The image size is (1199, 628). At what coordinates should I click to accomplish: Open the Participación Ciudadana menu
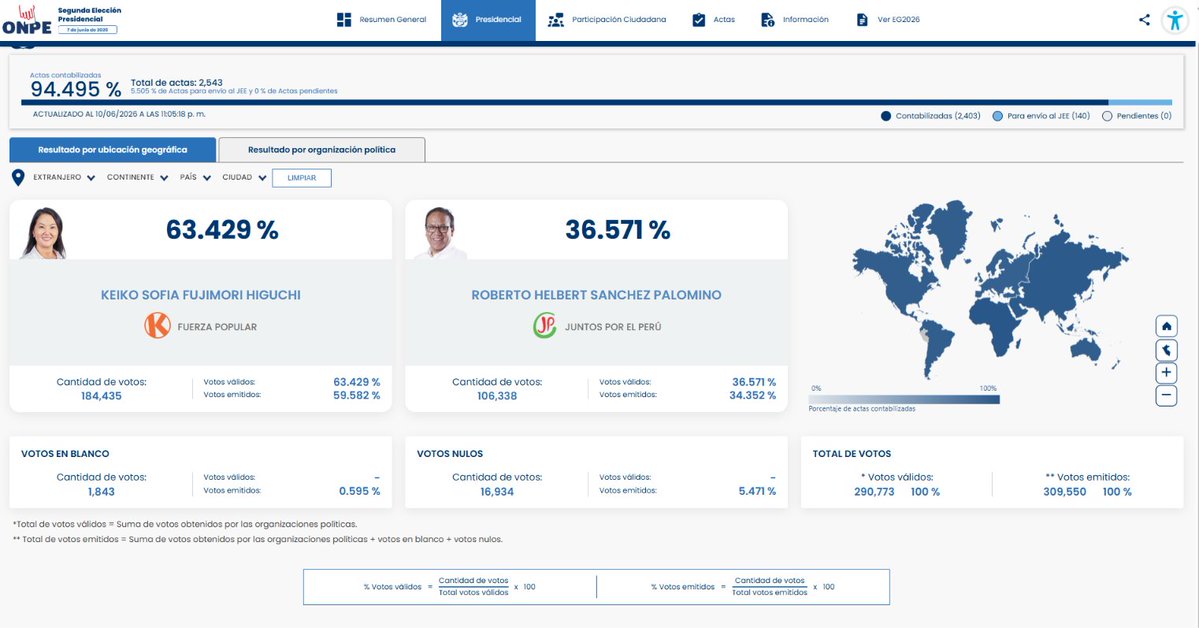tap(607, 20)
